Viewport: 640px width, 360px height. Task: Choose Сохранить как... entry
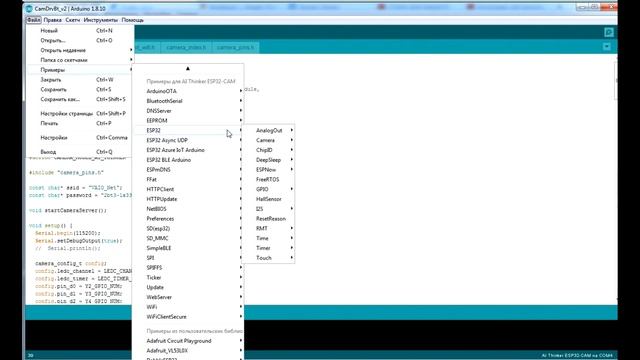pyautogui.click(x=80, y=99)
